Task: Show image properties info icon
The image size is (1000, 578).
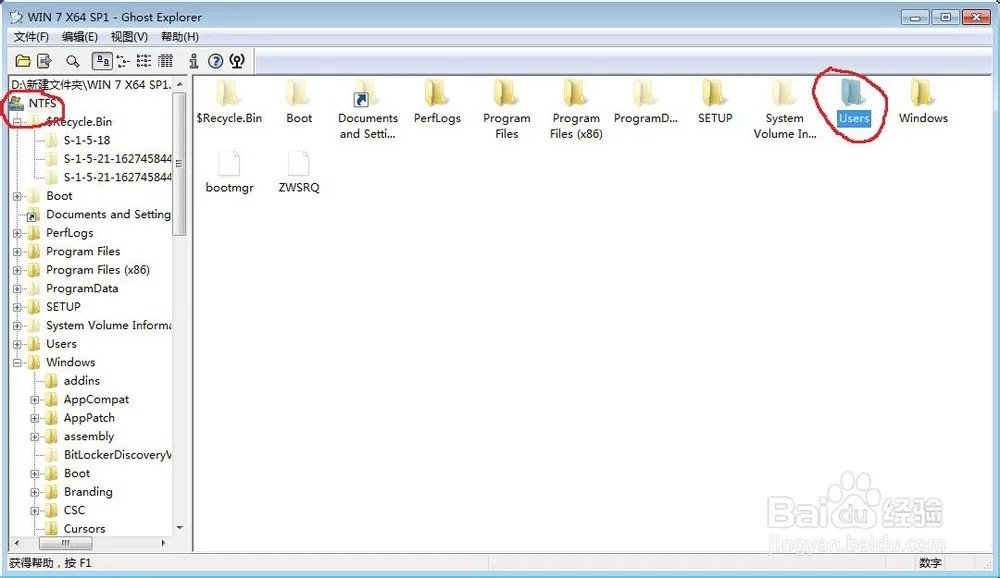Action: point(194,61)
